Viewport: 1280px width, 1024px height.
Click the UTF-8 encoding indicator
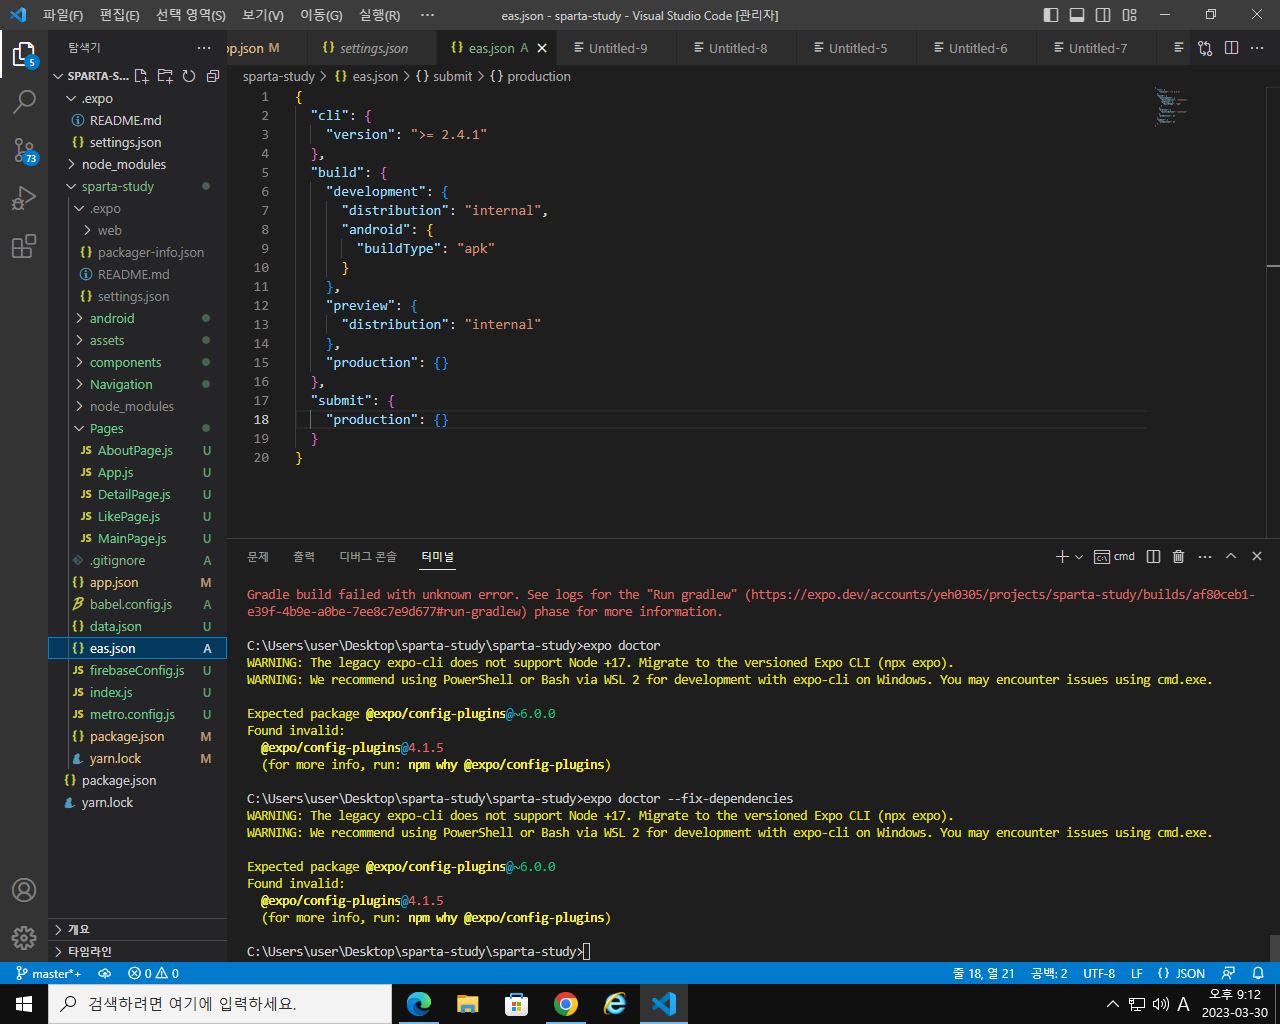[1099, 973]
